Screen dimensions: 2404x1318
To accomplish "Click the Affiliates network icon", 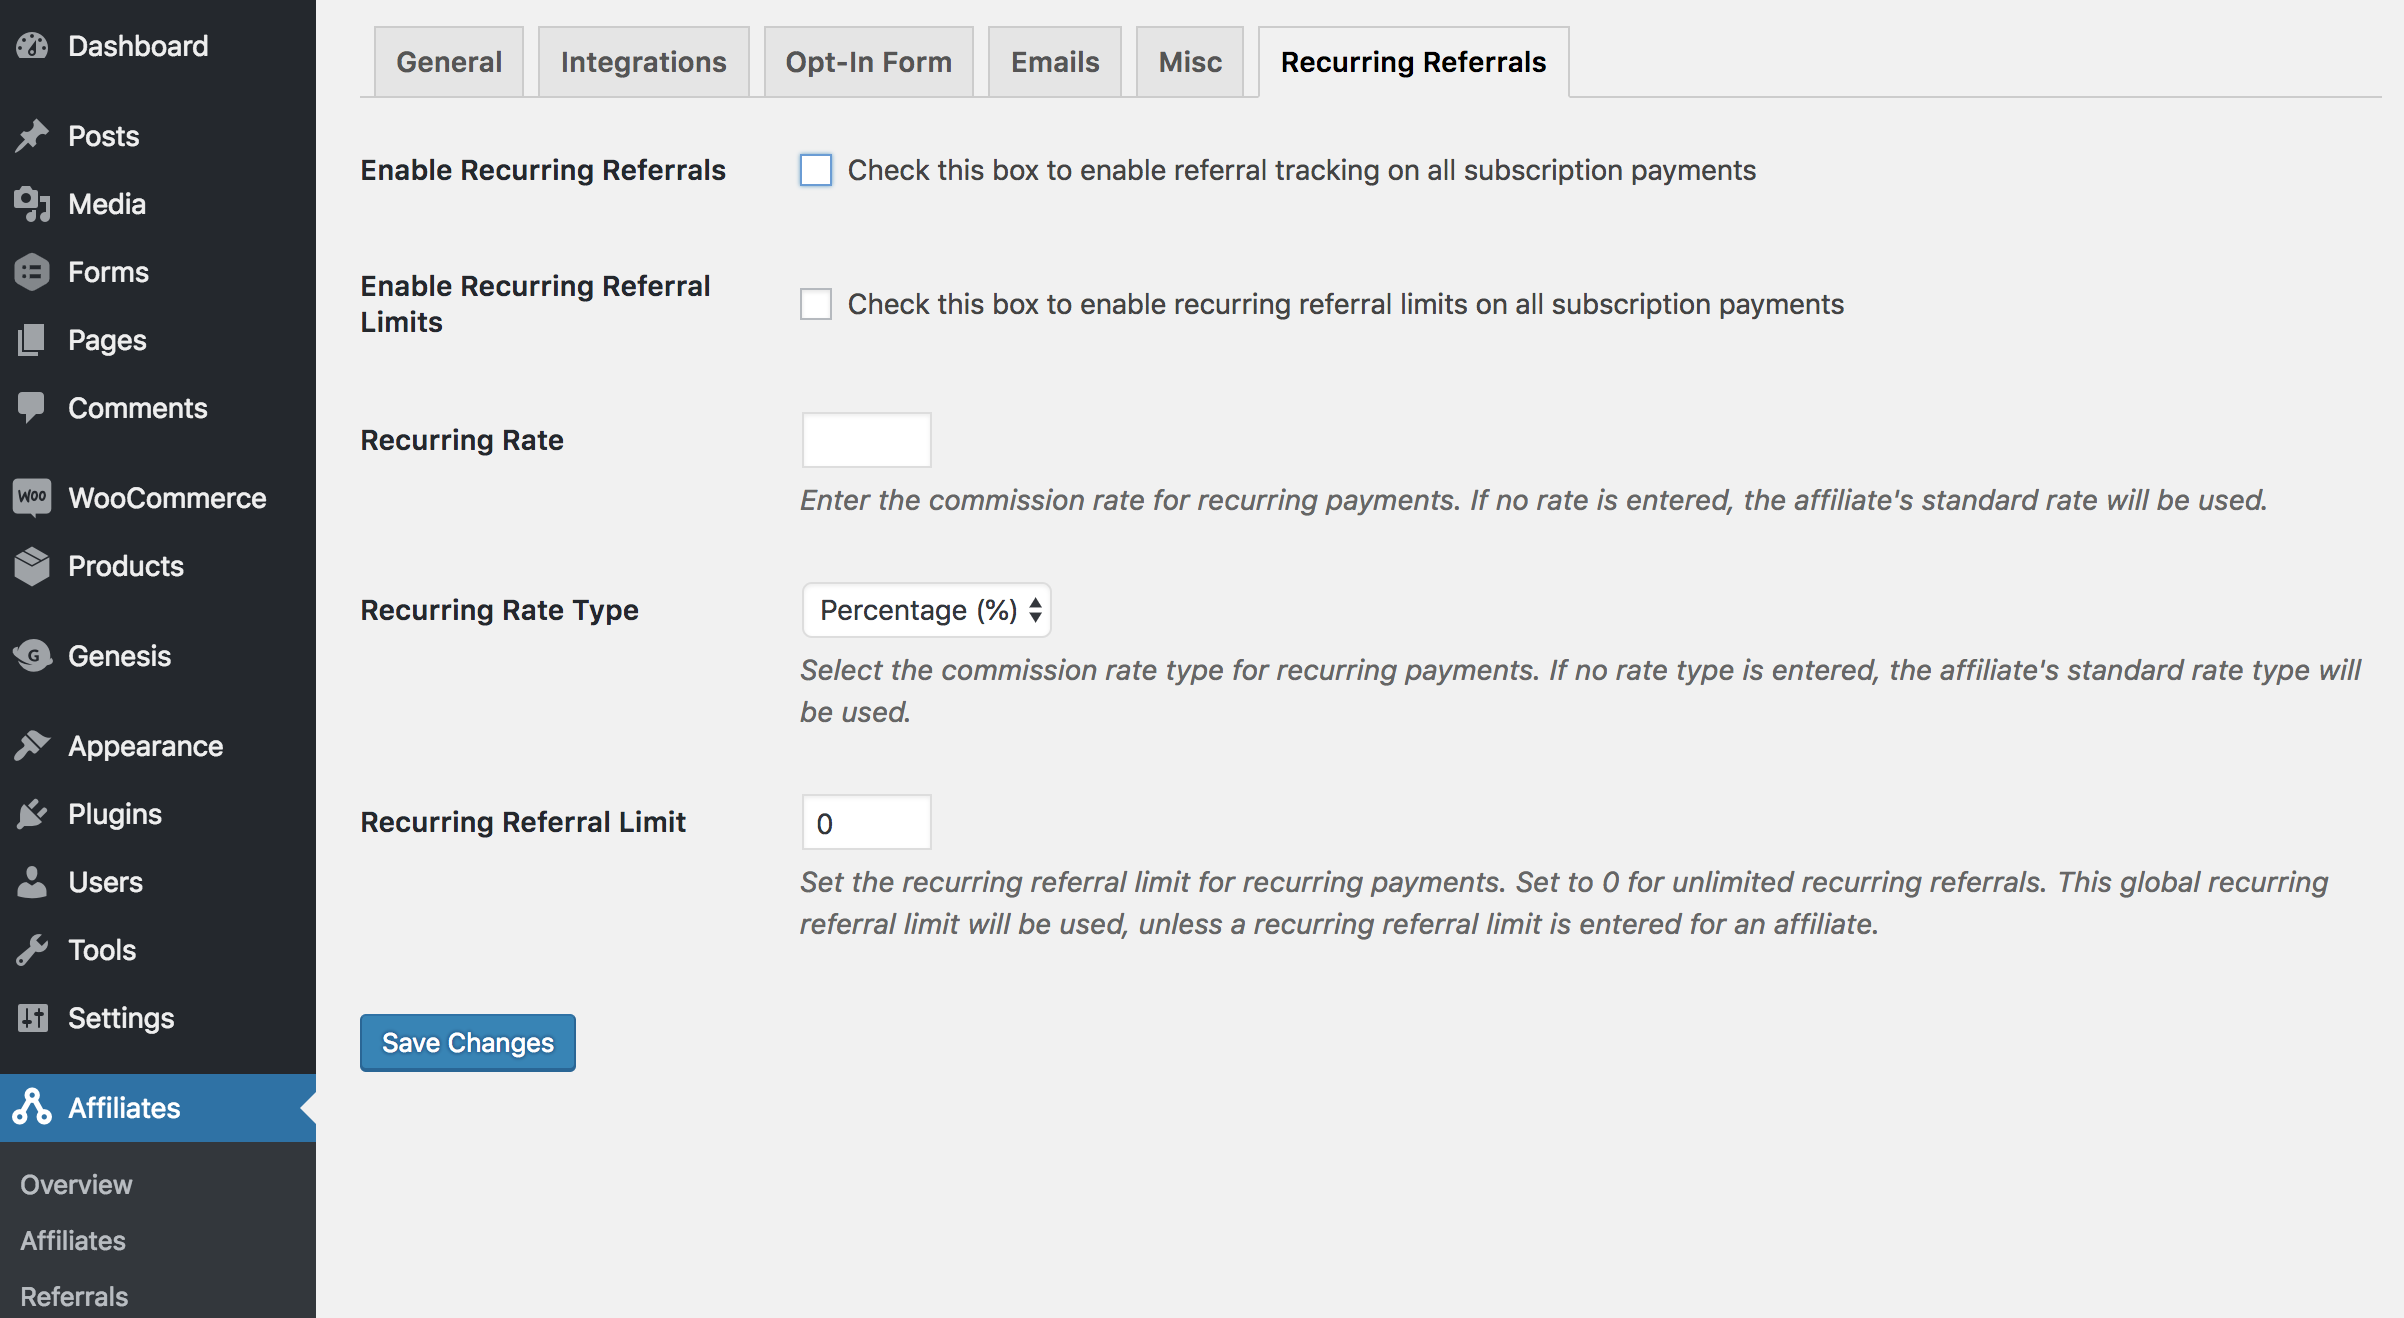I will [x=32, y=1107].
